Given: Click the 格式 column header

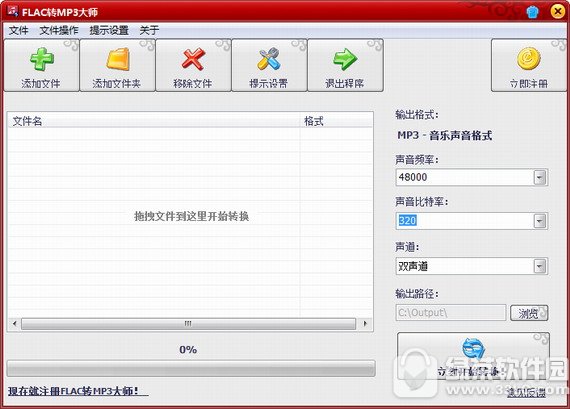Looking at the screenshot, I should [336, 121].
